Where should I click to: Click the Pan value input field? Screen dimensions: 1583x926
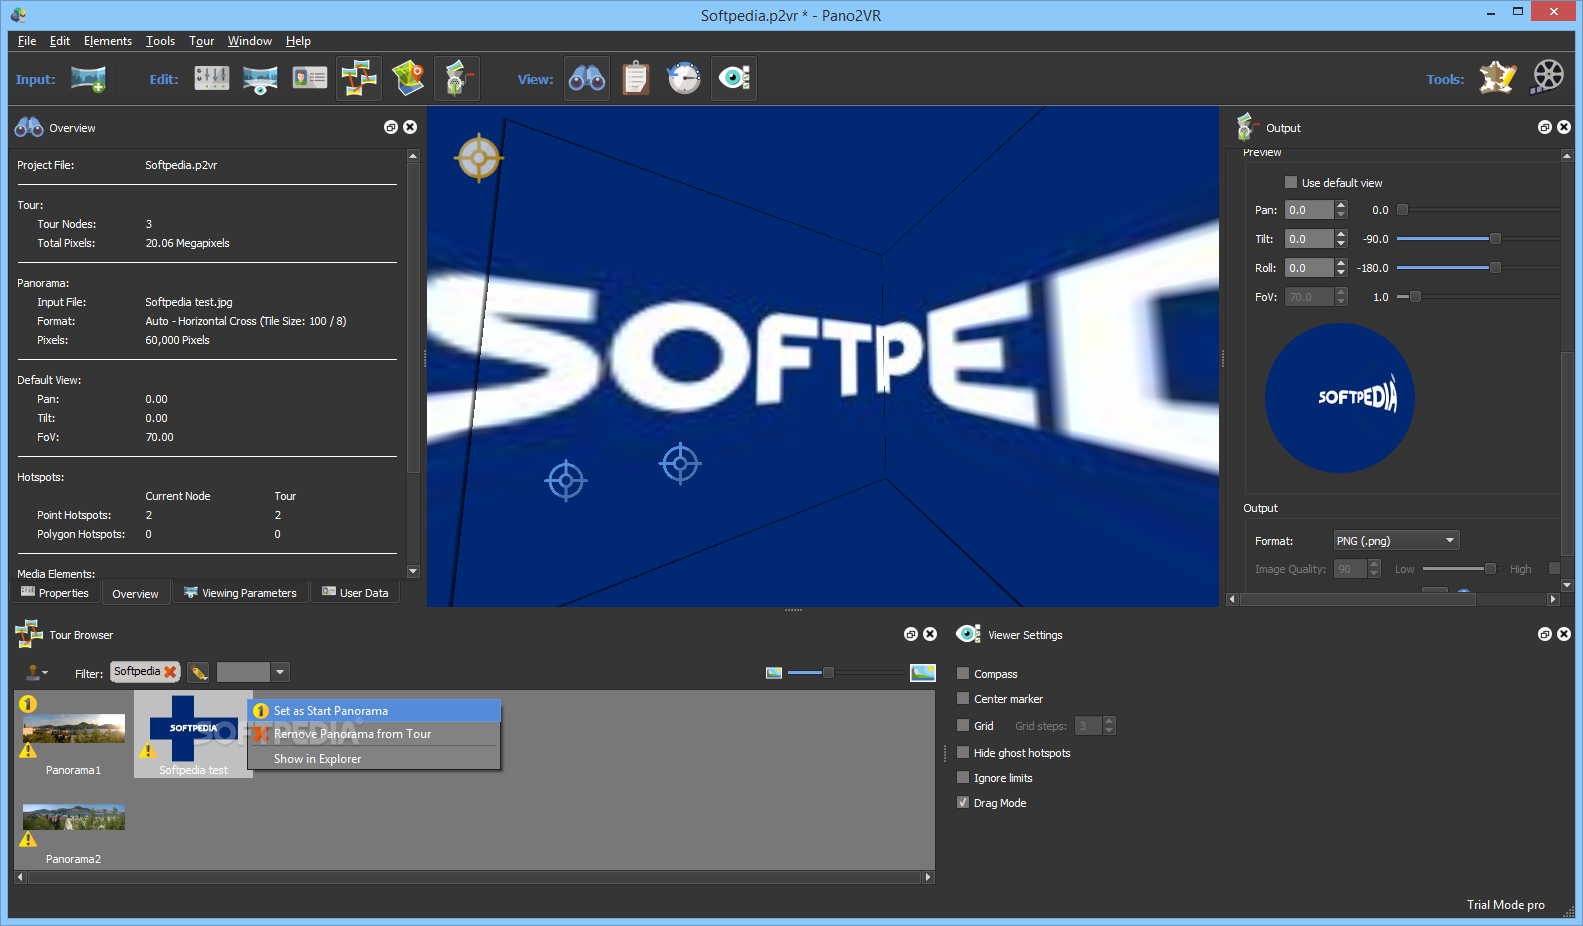coord(1309,210)
